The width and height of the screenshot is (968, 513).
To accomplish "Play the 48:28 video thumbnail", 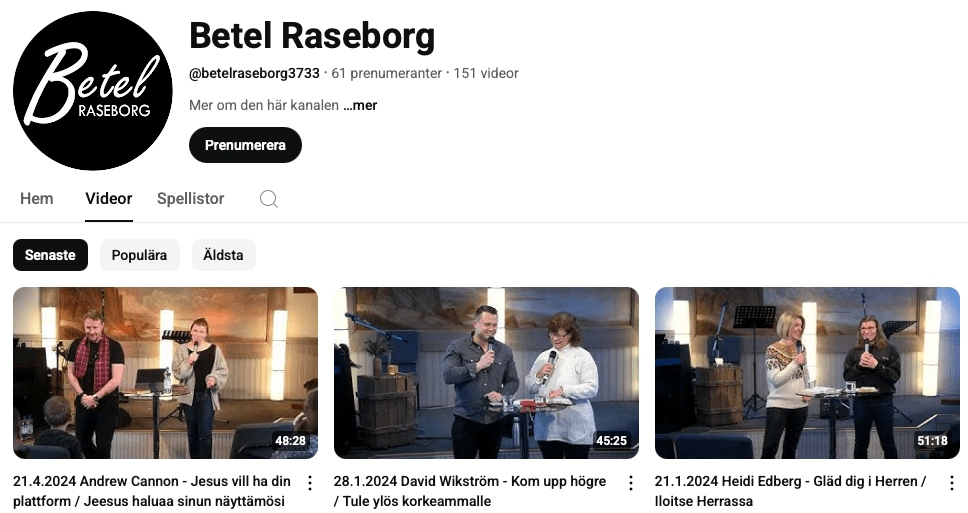I will [165, 373].
